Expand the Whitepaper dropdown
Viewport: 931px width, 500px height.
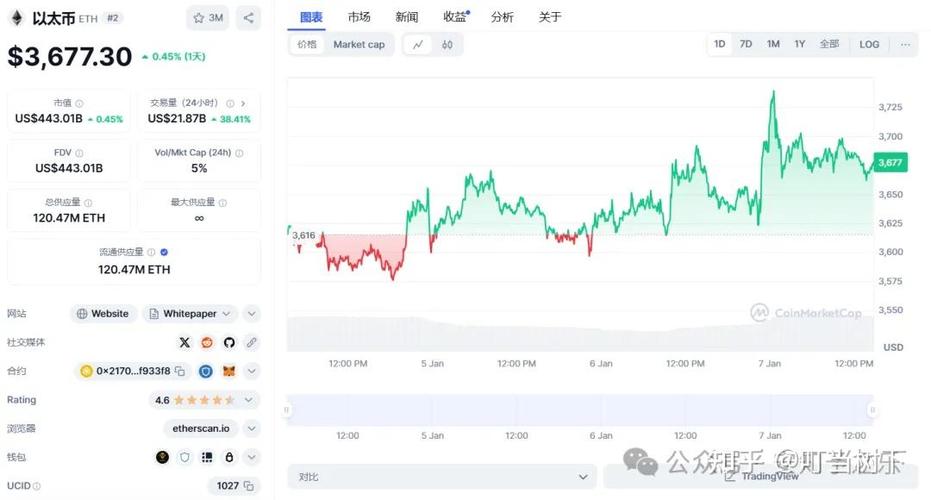(x=228, y=314)
